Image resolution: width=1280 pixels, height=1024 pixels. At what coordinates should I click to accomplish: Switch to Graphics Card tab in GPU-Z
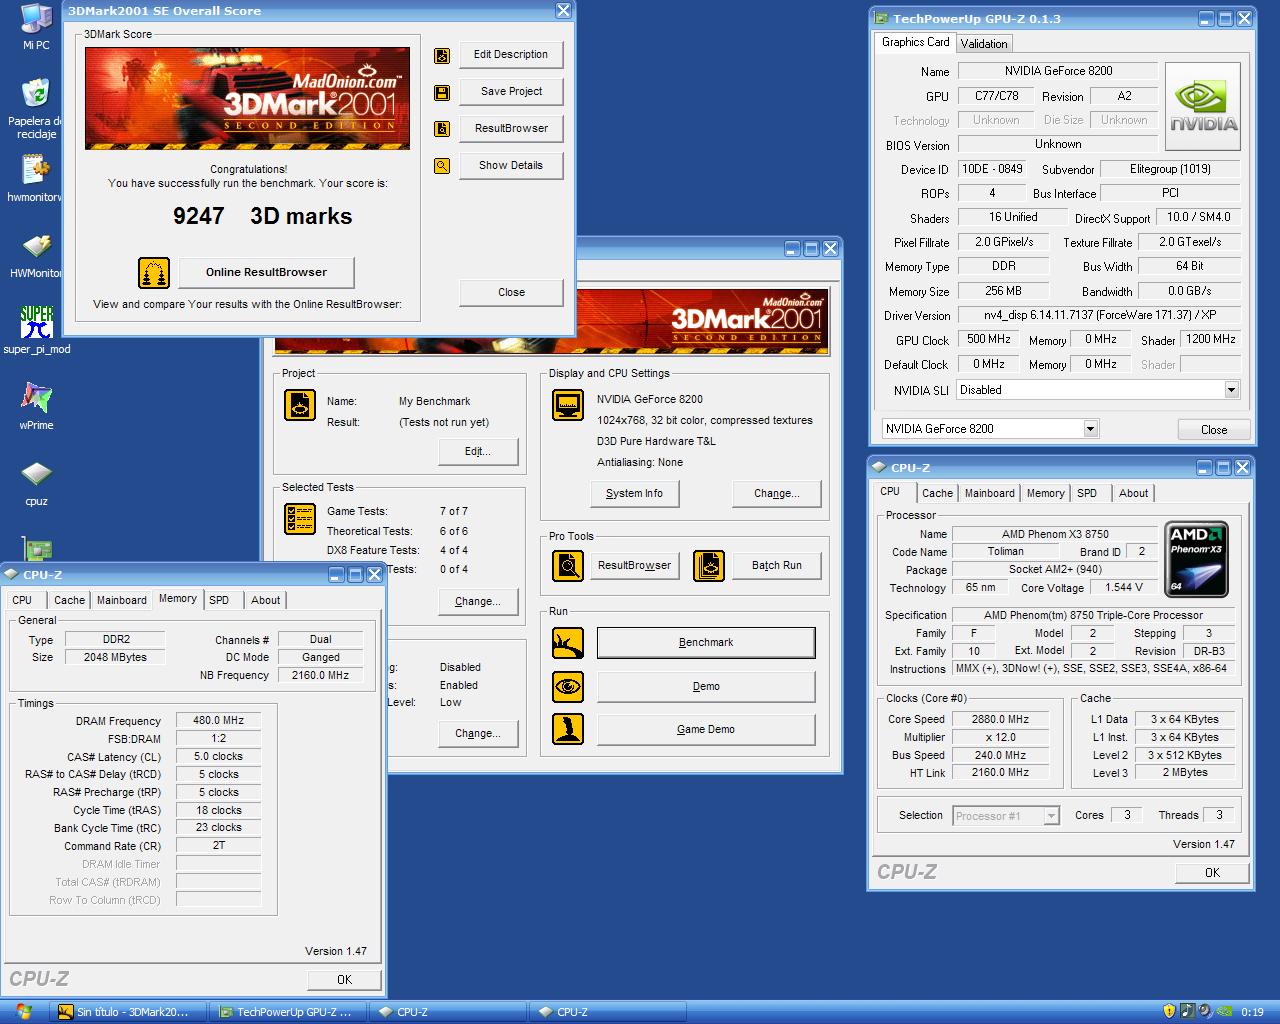pos(915,42)
